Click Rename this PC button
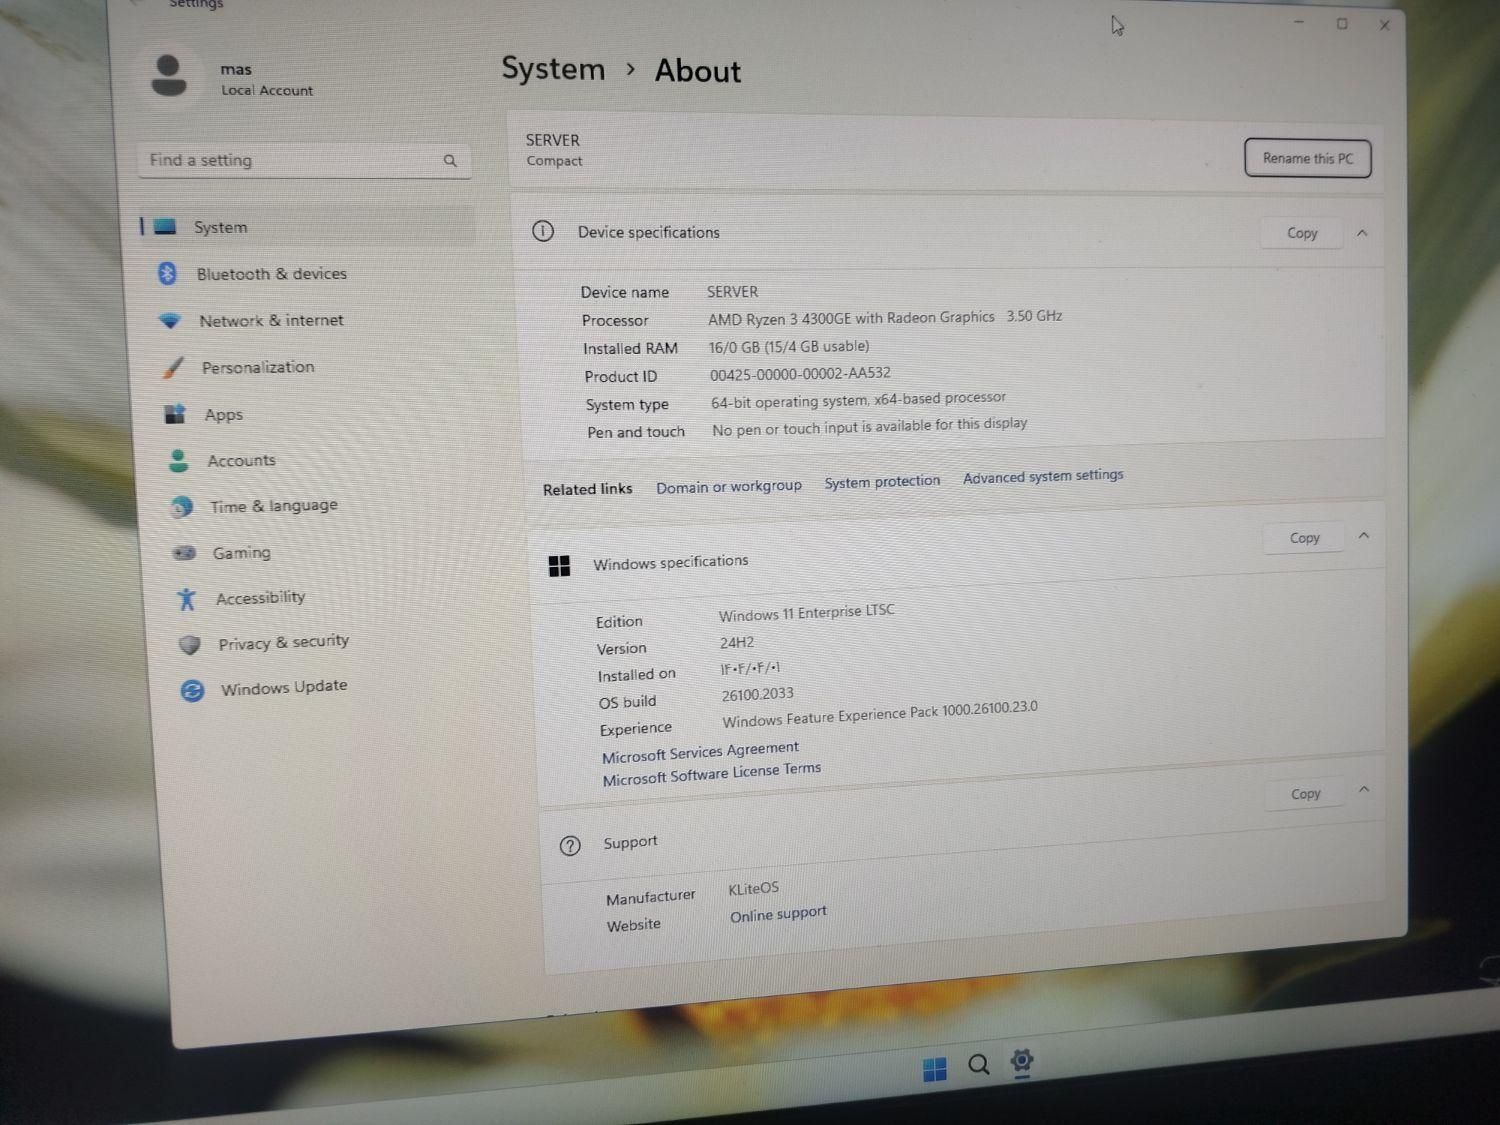Image resolution: width=1500 pixels, height=1125 pixels. pyautogui.click(x=1307, y=158)
